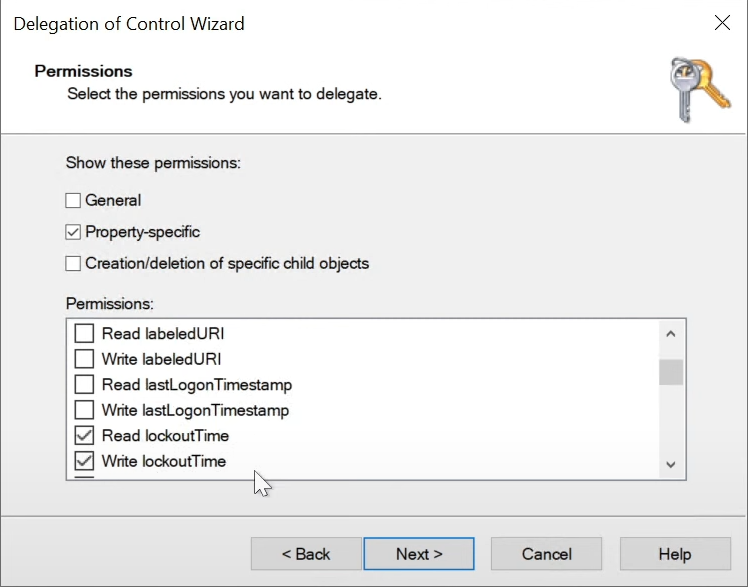
Task: Tick Creation/deletion of specific child objects
Action: pos(73,263)
